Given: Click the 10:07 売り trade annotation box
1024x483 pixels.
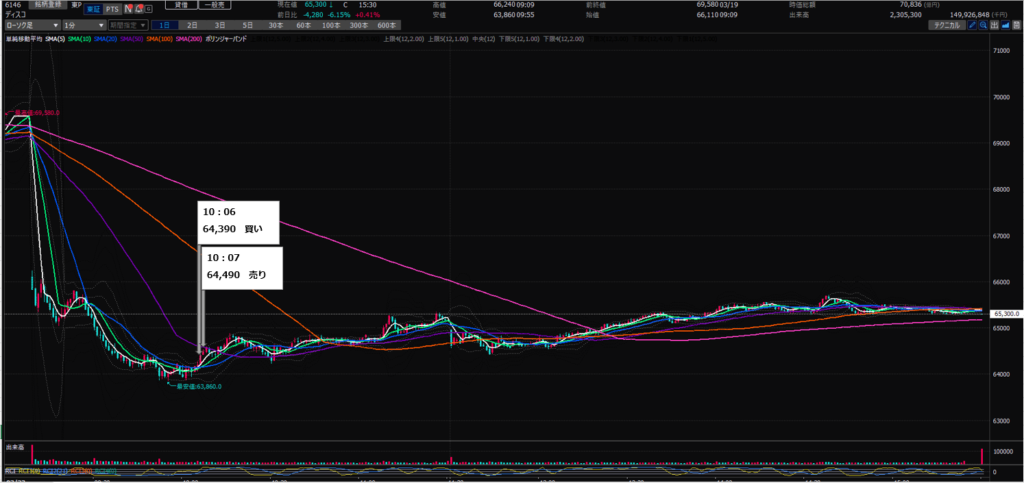Looking at the screenshot, I should point(241,266).
